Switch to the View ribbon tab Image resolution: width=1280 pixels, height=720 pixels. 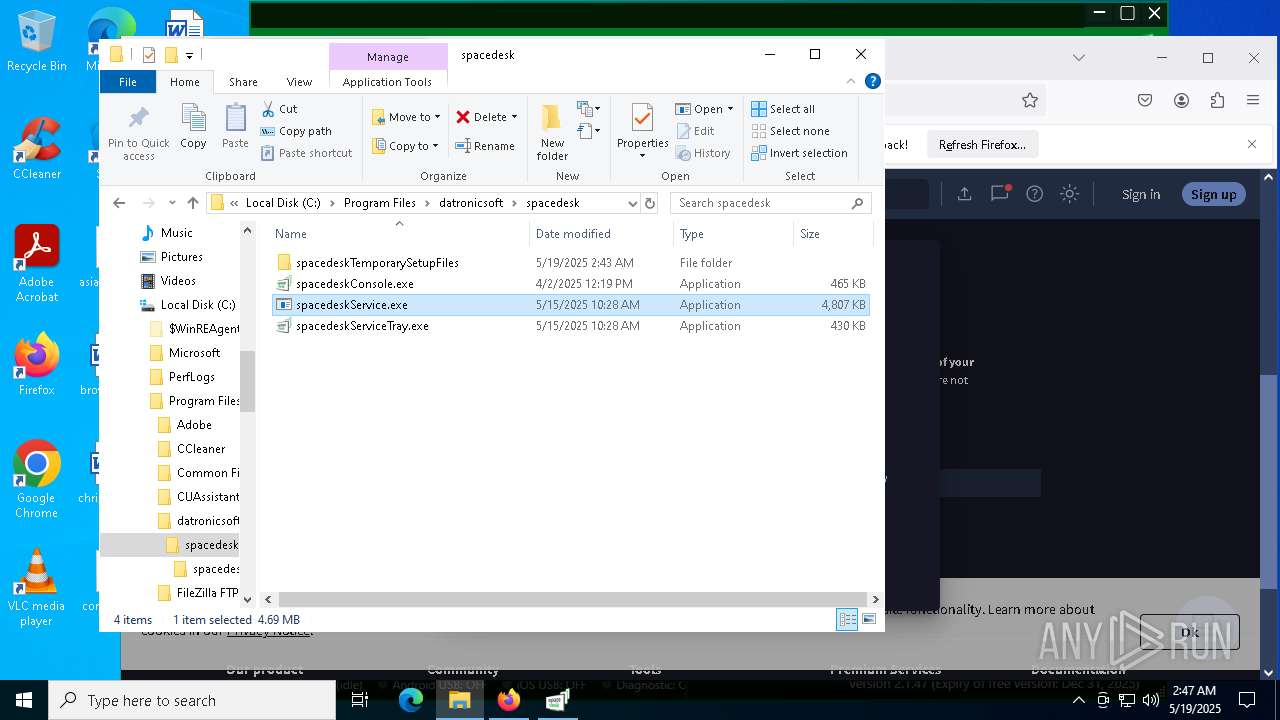[x=299, y=82]
